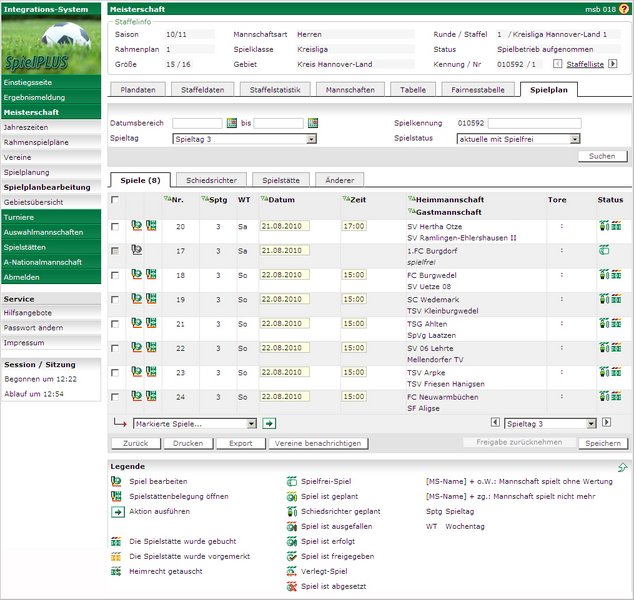Screen dimensions: 634x600
Task: Click Vereine benachrichtigen button
Action: tap(319, 443)
